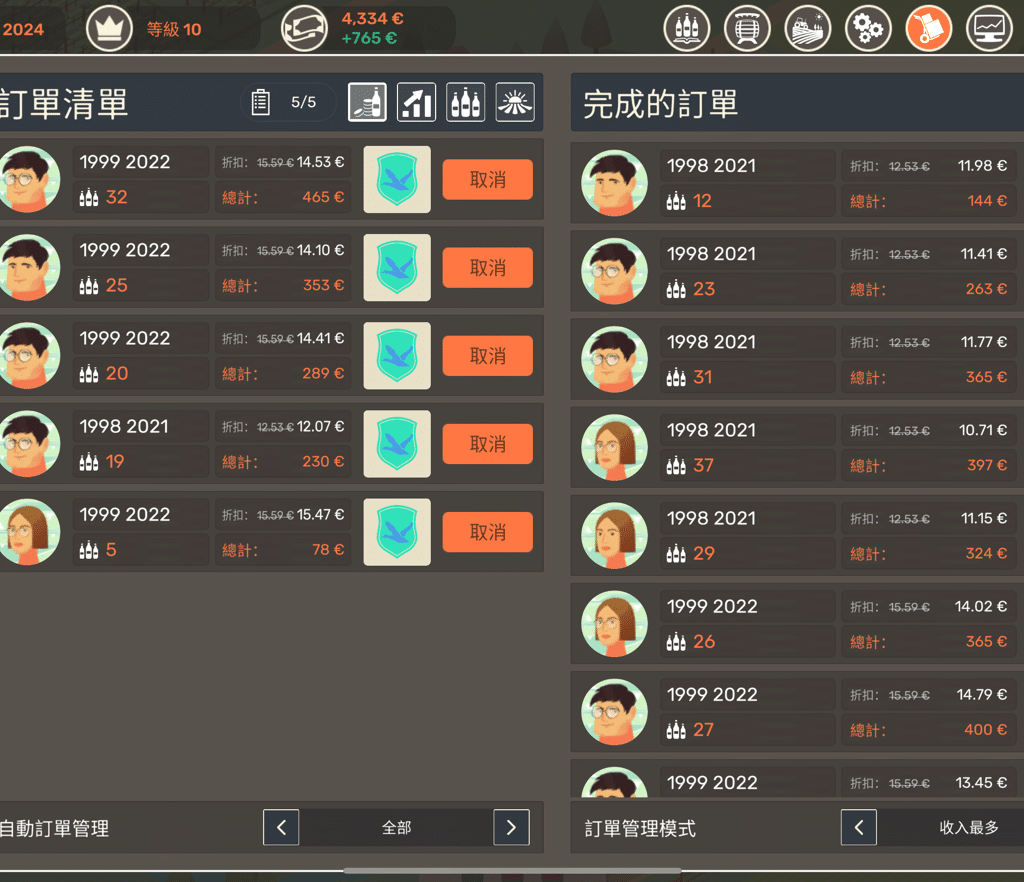
Task: Open the barrel cellar icon
Action: pyautogui.click(x=747, y=29)
